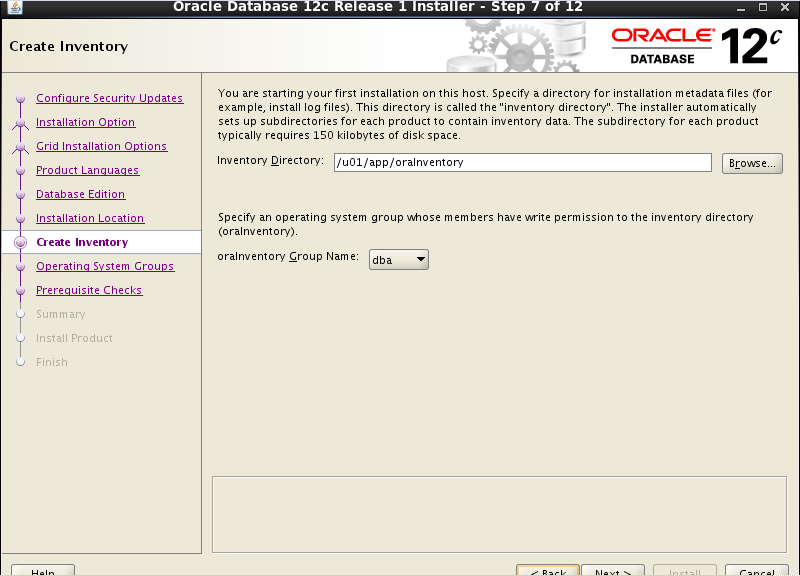Click the Java icon in title bar
800x576 pixels.
15,7
